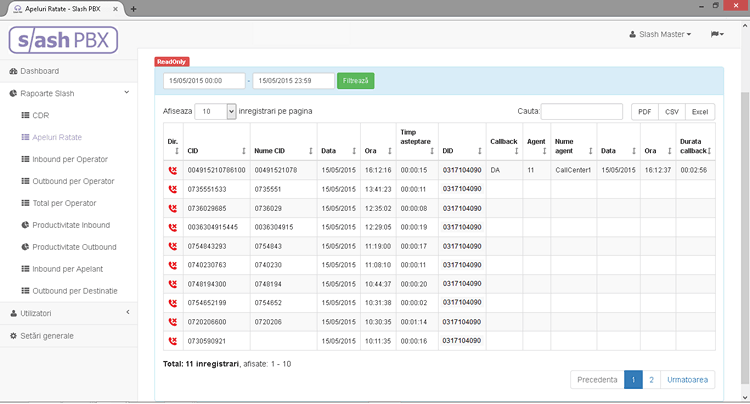Viewport: 750px width, 404px height.
Task: Click missed-call icon for CID 0730590921
Action: pos(173,341)
